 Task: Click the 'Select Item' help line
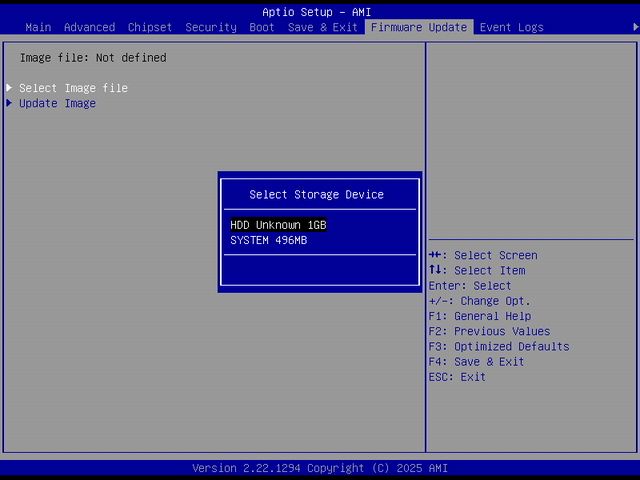[477, 271]
